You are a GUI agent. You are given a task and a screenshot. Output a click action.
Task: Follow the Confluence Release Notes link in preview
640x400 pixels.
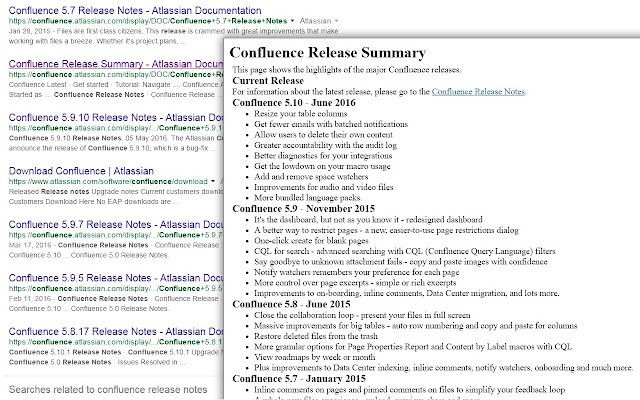click(478, 91)
